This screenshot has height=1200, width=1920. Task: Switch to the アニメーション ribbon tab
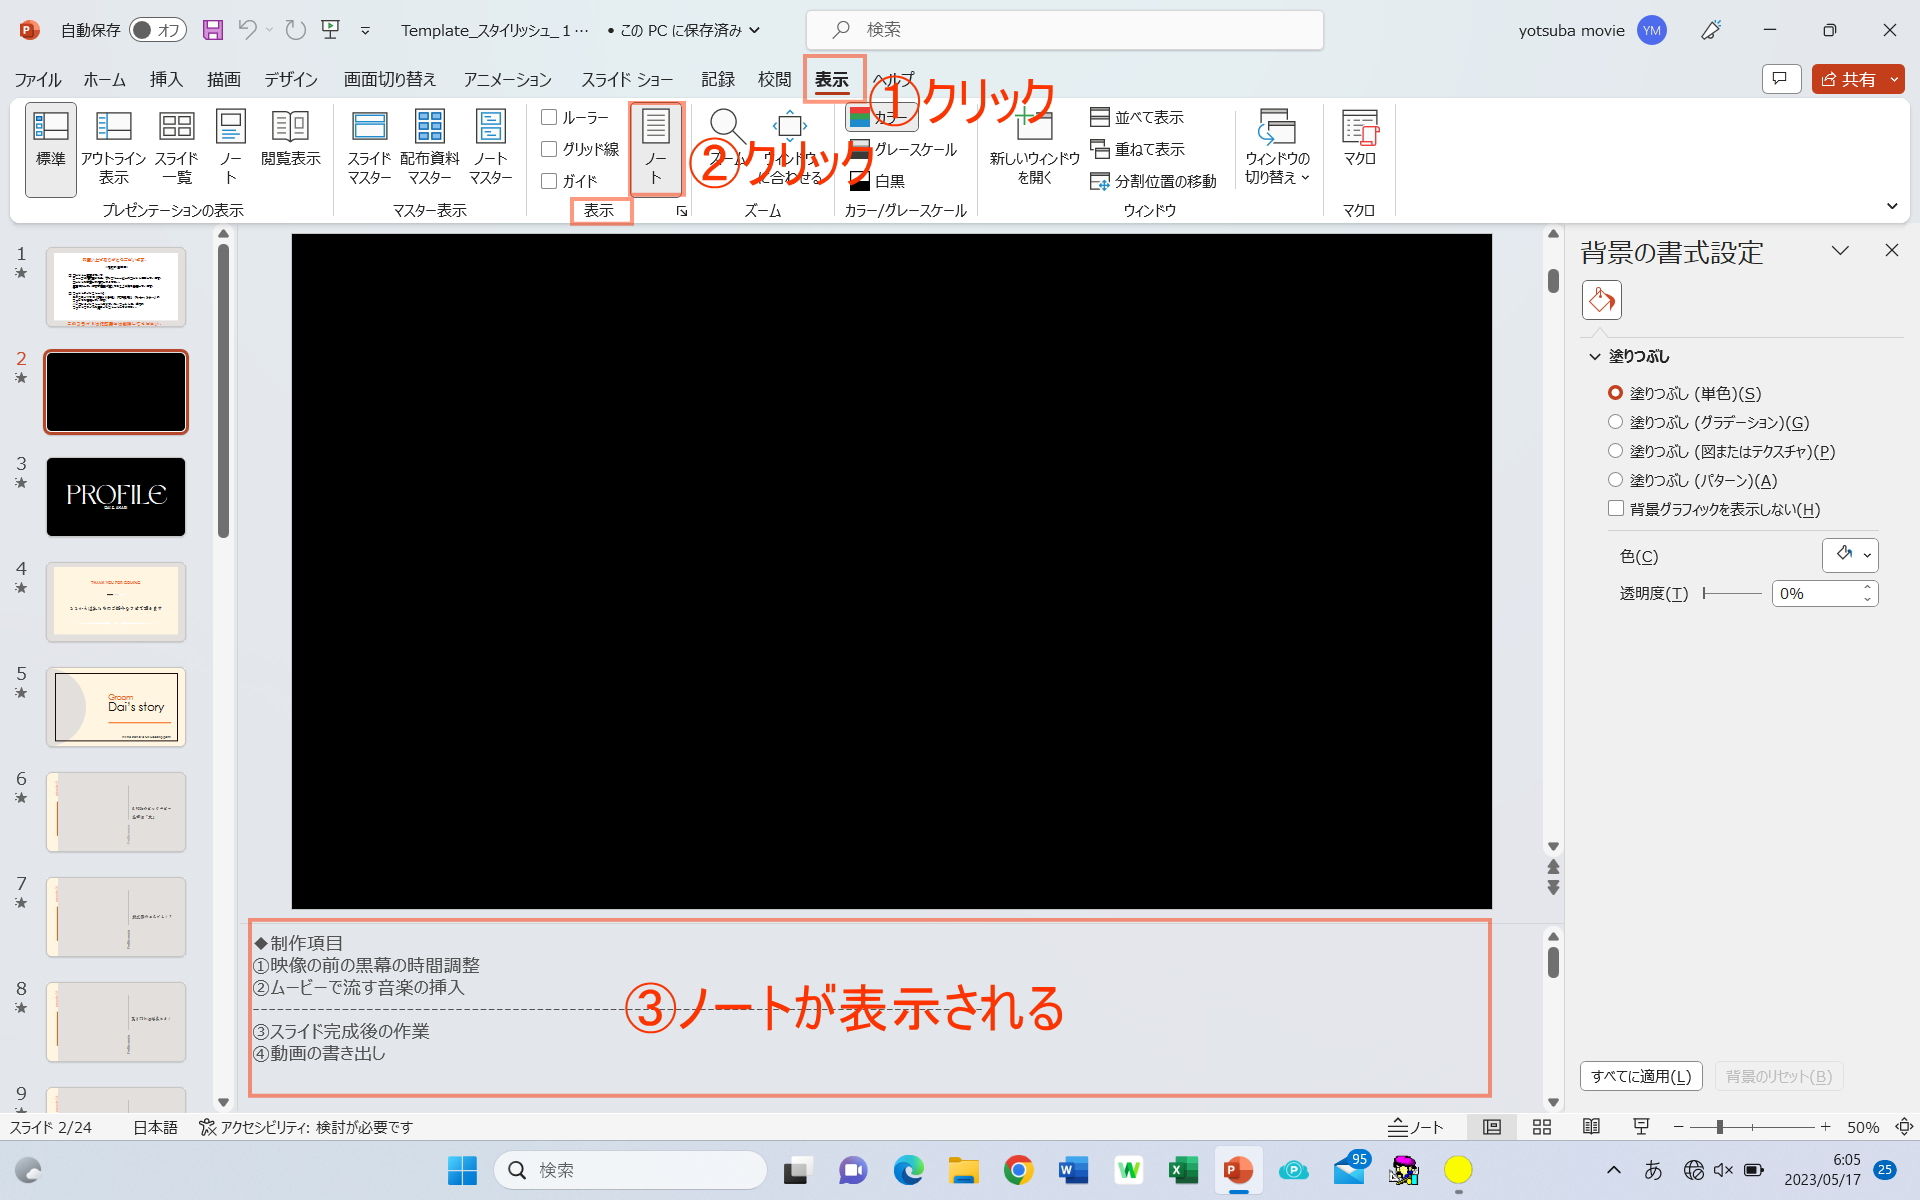tap(506, 79)
